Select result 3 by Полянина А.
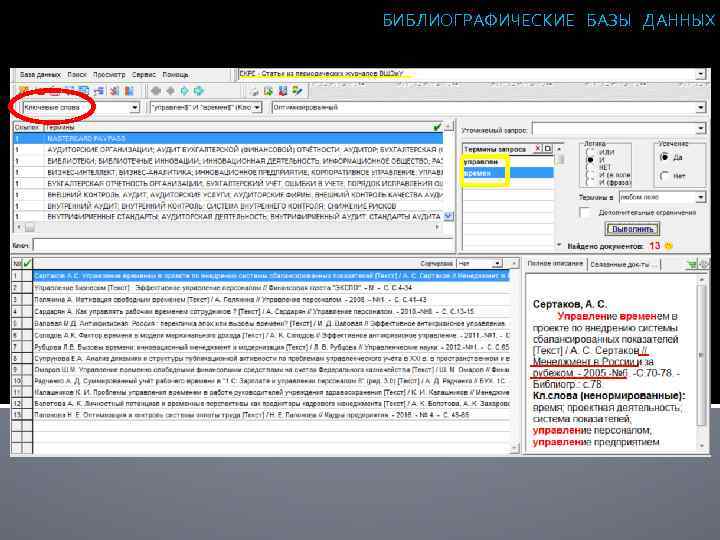This screenshot has width=720, height=540. coord(271,299)
